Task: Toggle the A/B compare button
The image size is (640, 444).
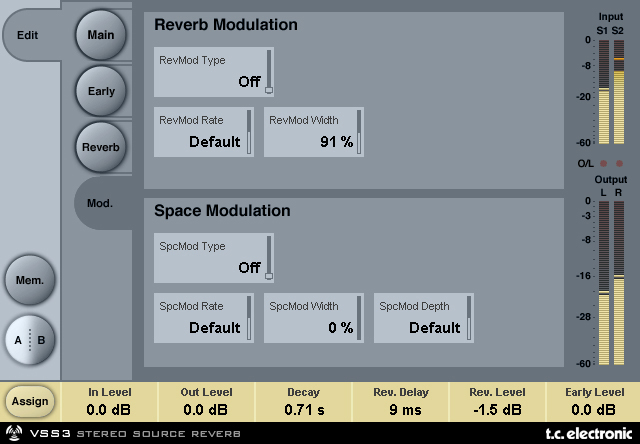Action: [x=29, y=340]
